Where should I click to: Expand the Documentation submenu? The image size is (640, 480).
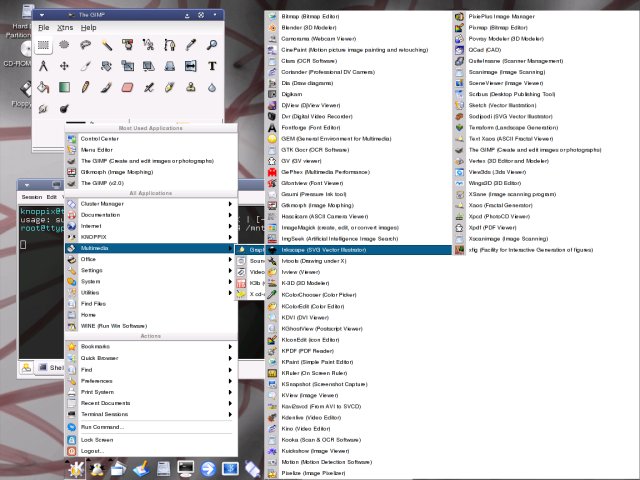pos(151,215)
